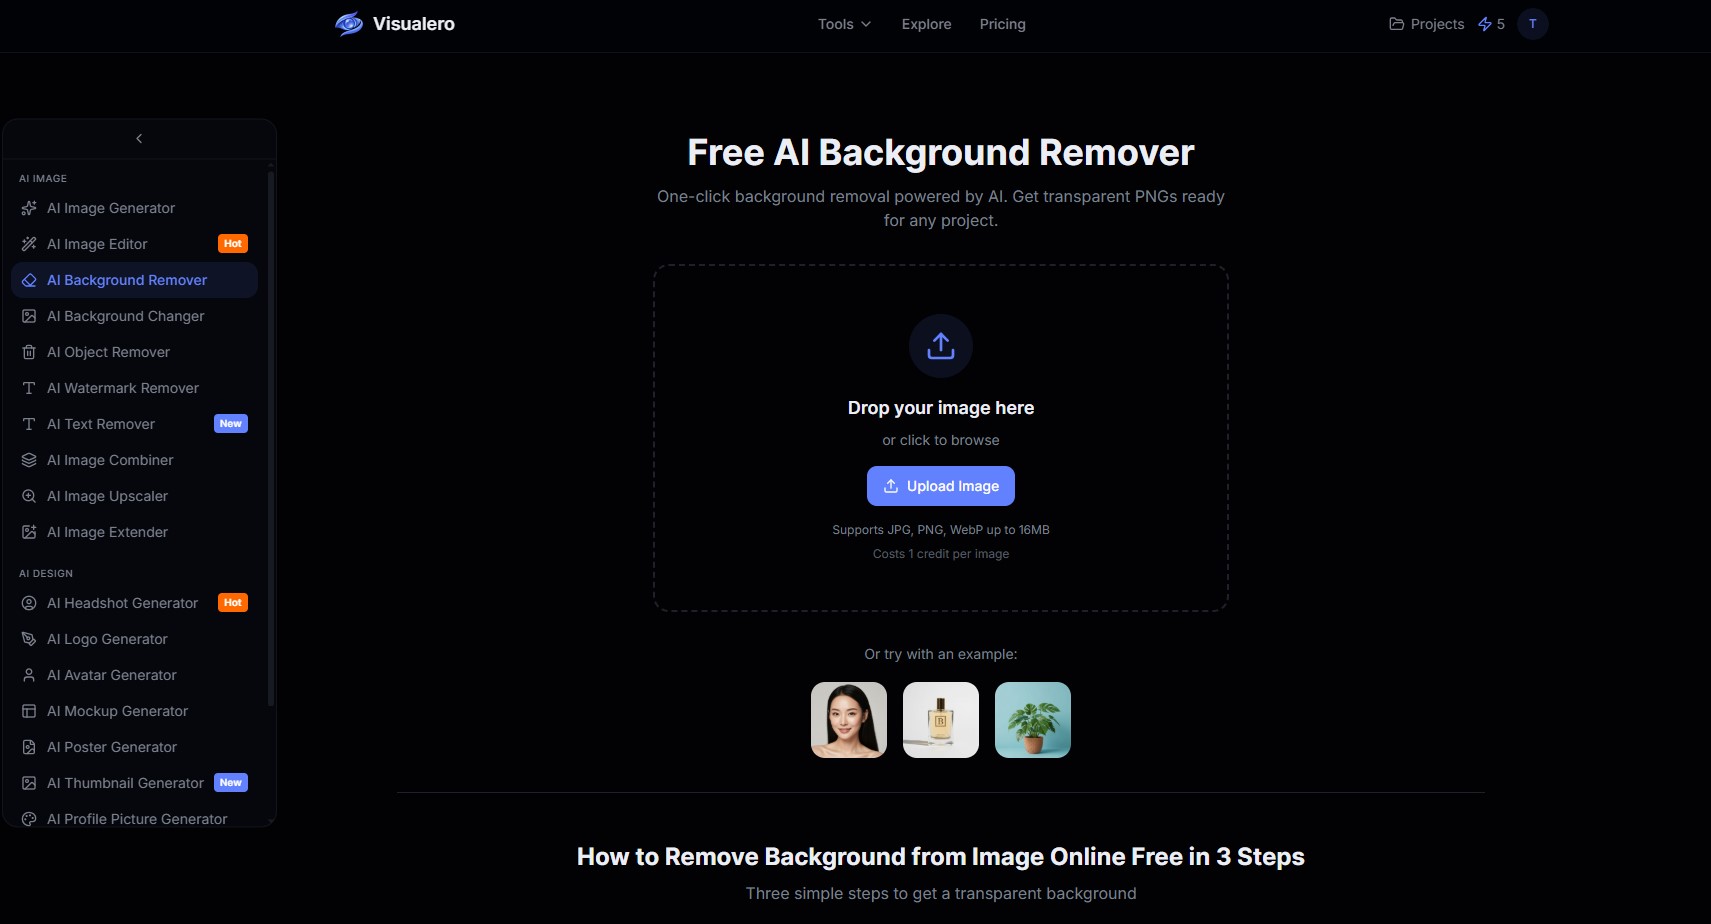Click the AI Image Upscaler magnifier icon
1711x924 pixels.
tap(29, 496)
